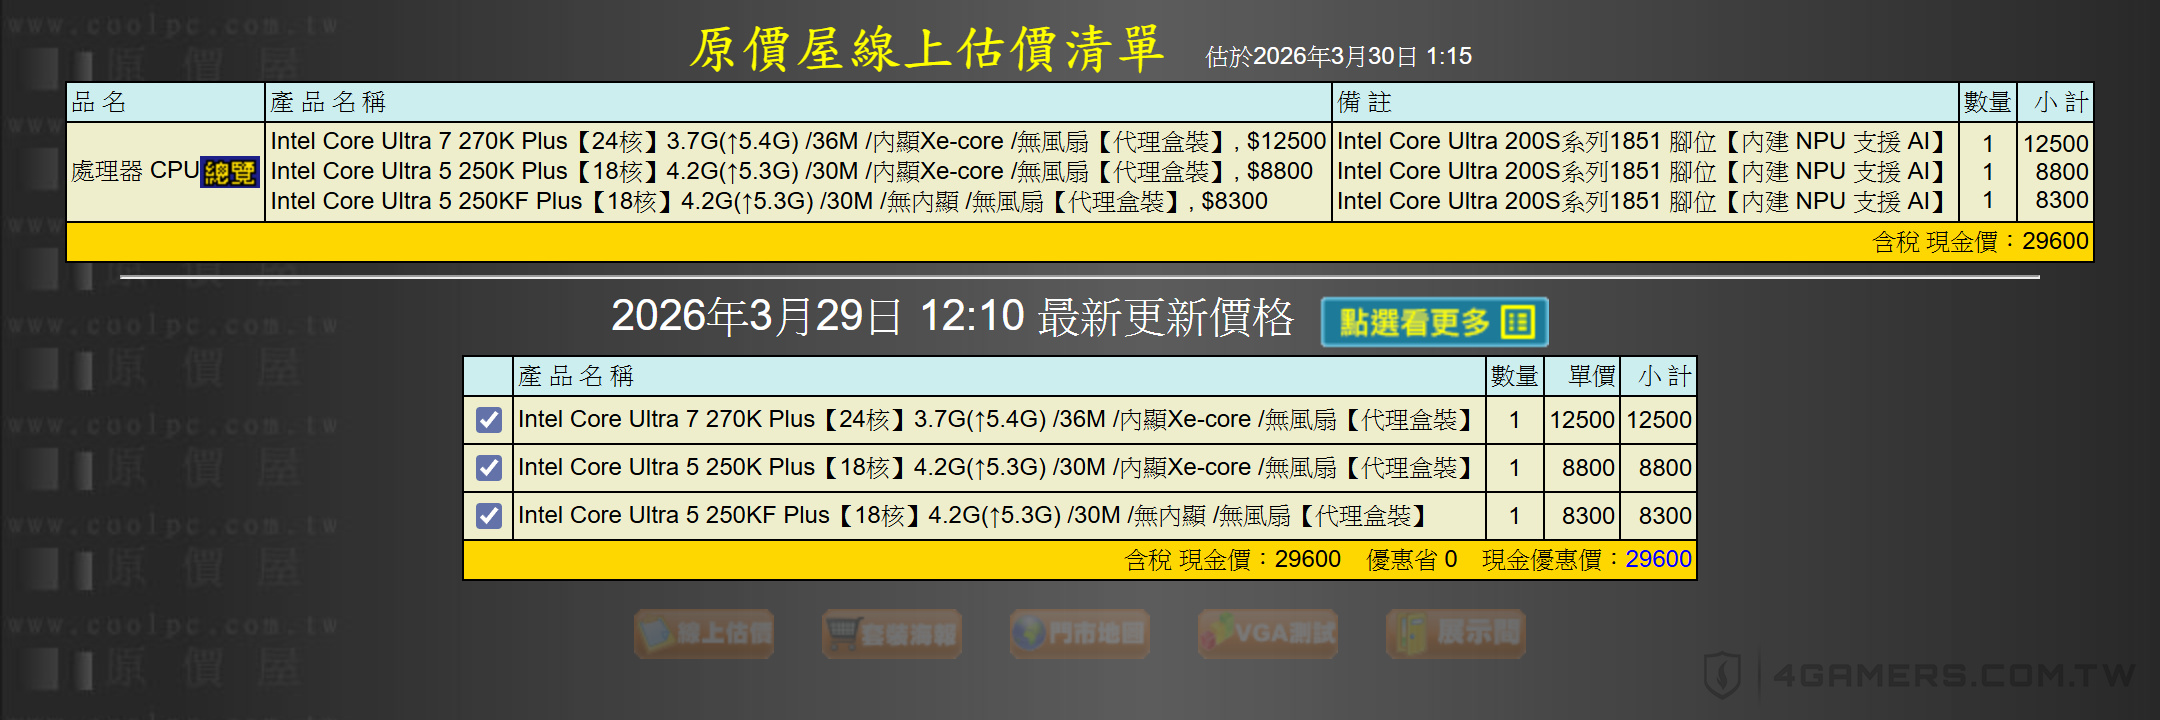This screenshot has height=720, width=2160.
Task: Click the 2026年3月29日 12:10 最新更新價格 heading
Action: coord(952,317)
